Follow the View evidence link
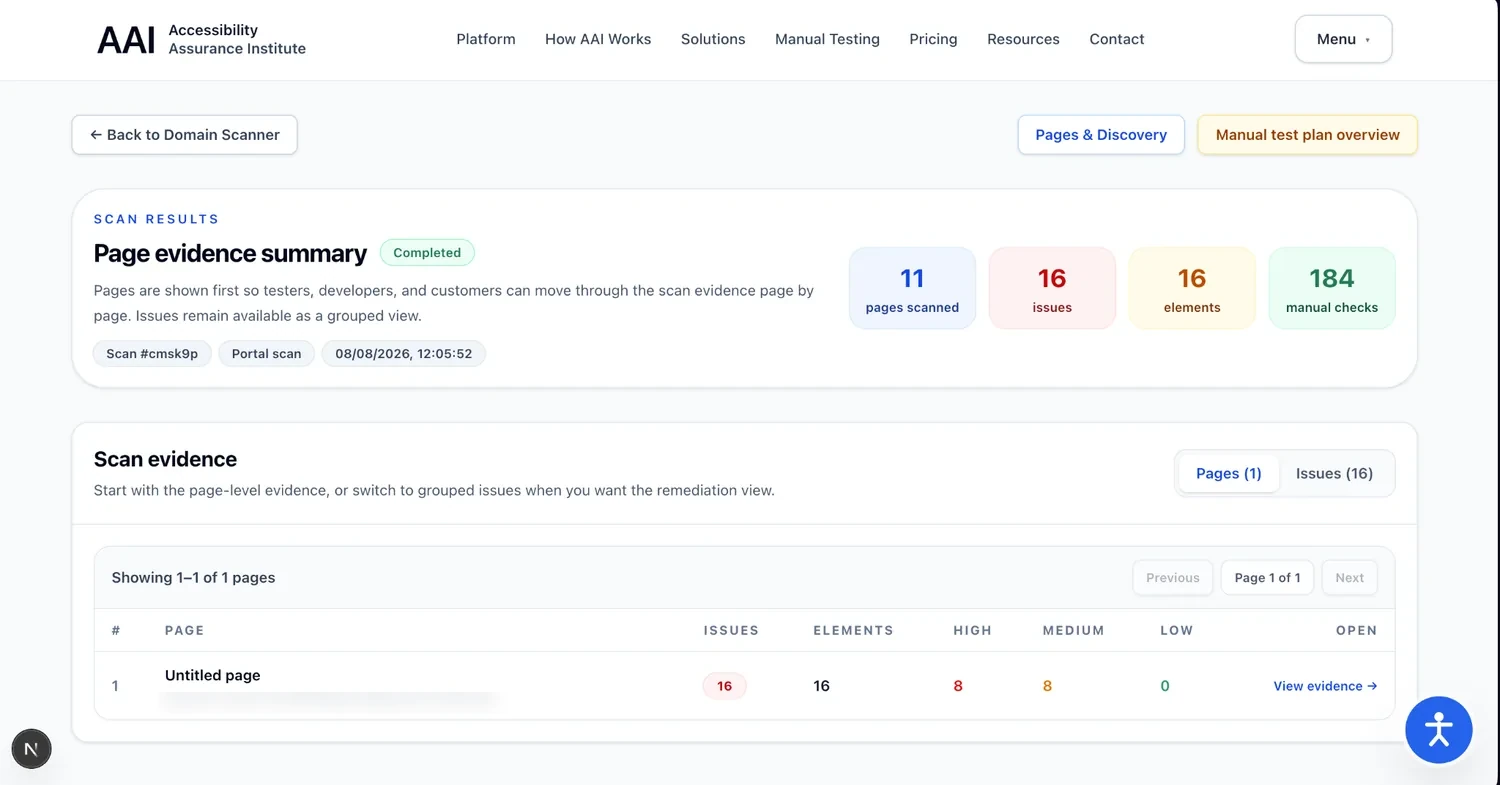 (1325, 686)
